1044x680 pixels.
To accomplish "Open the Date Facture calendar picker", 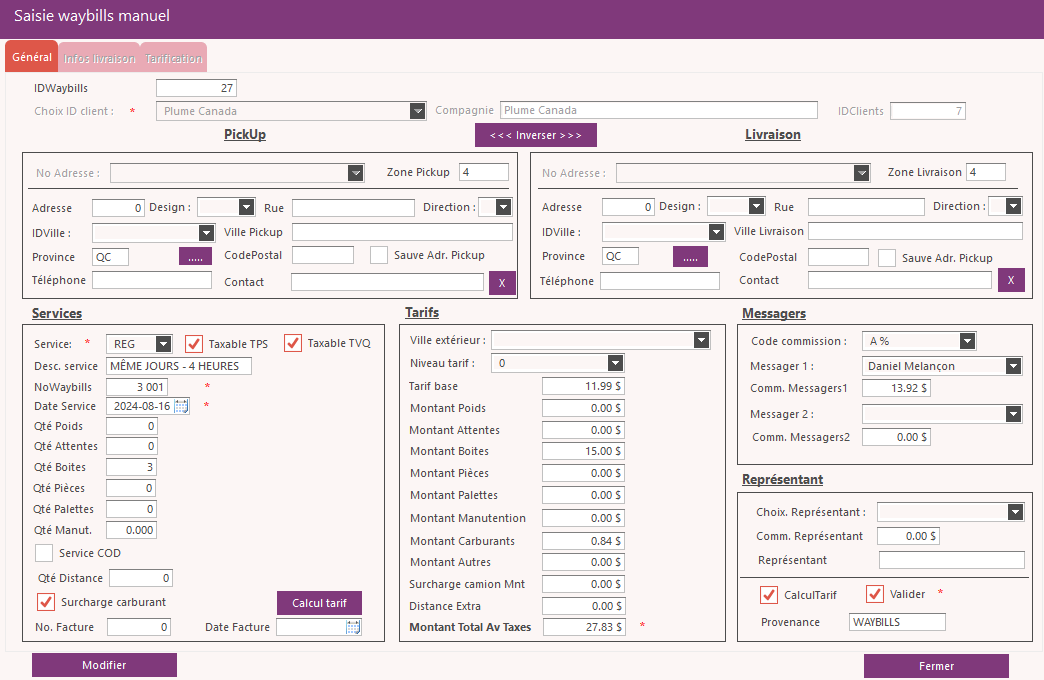I will (353, 627).
